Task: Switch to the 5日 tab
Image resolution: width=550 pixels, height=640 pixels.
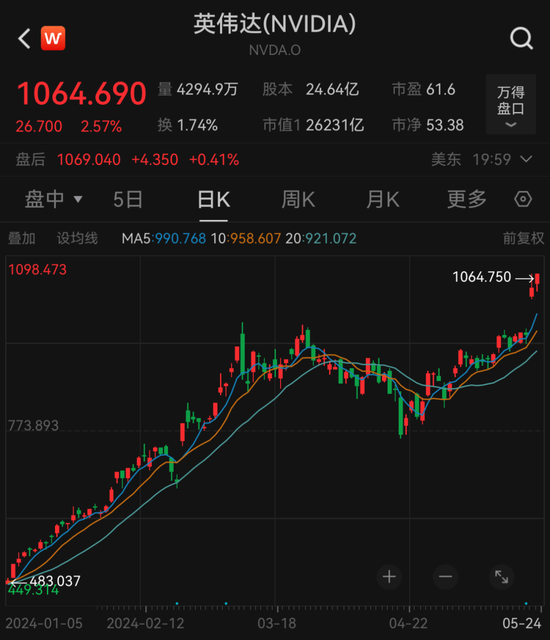Action: pyautogui.click(x=128, y=200)
